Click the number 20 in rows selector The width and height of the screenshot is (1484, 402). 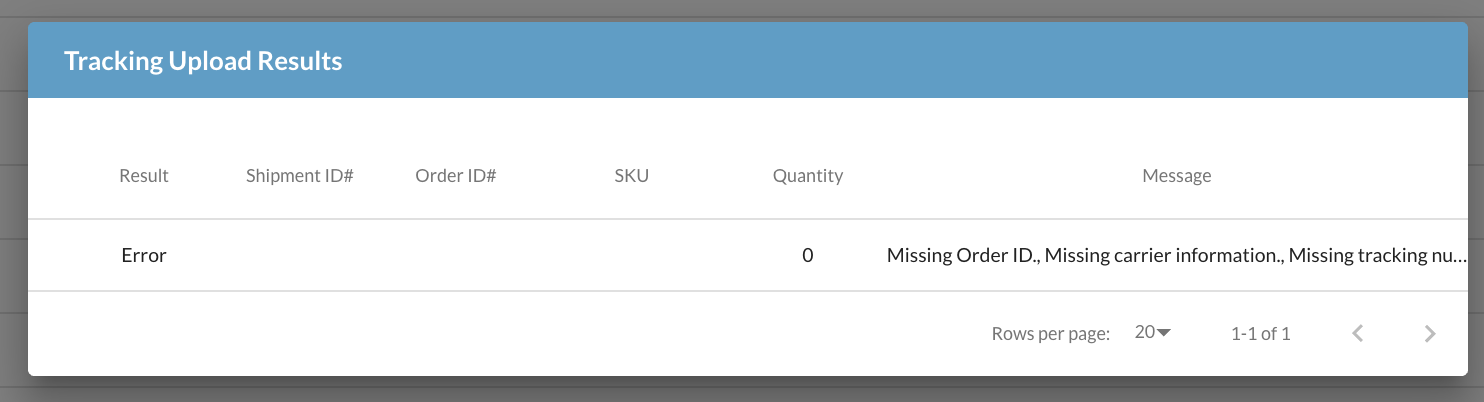click(1145, 333)
